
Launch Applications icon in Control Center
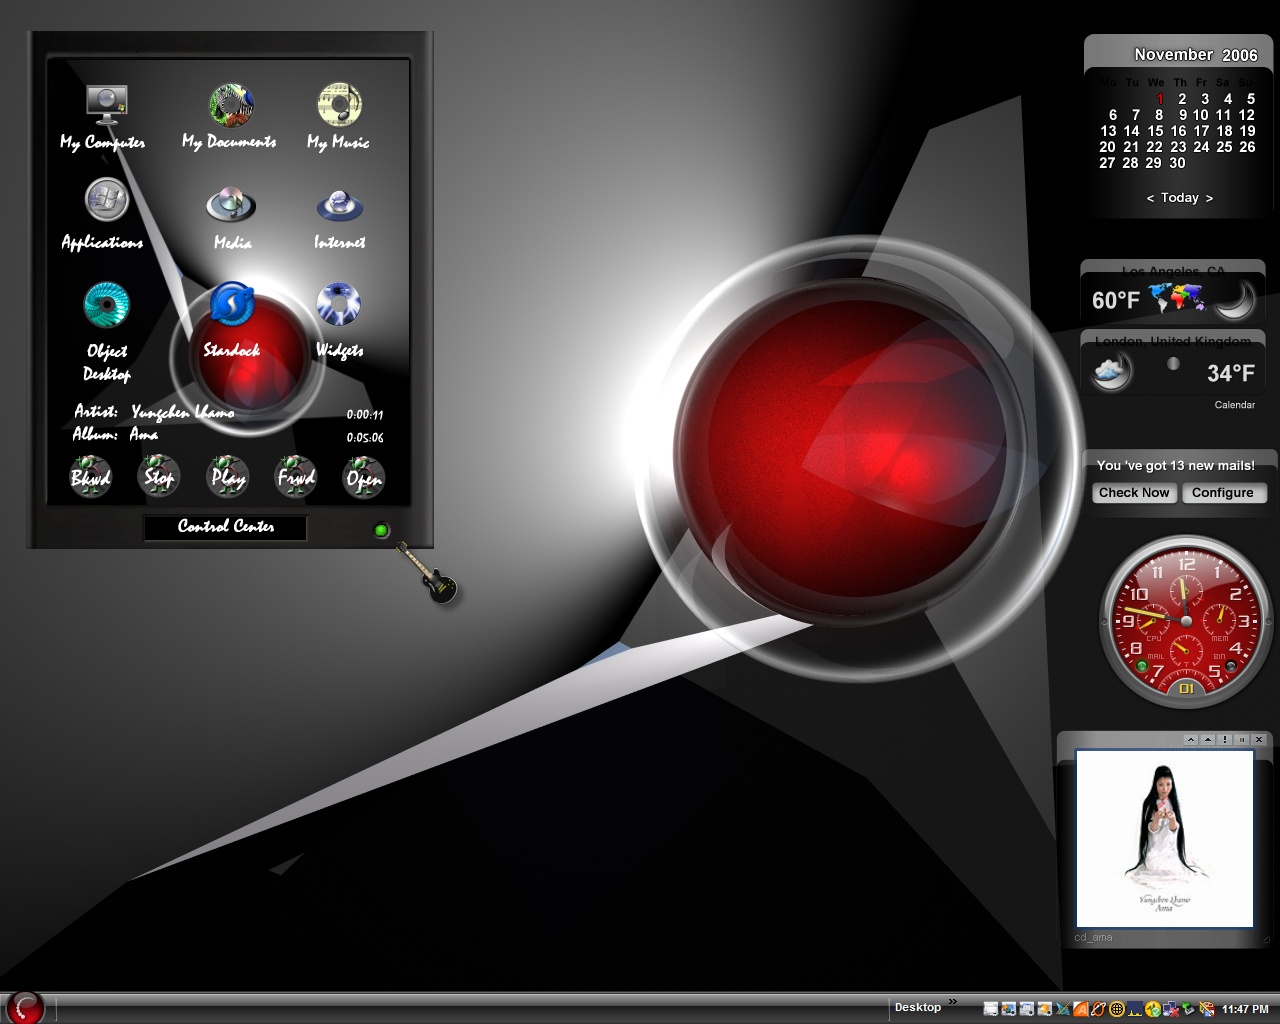107,200
